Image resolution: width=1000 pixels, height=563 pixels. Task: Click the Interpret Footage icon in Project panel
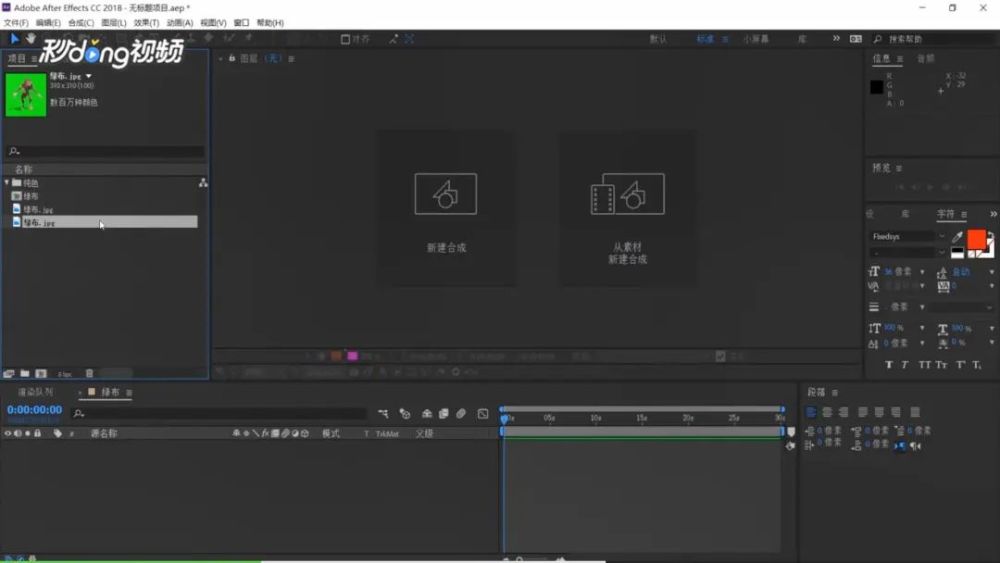click(x=9, y=374)
